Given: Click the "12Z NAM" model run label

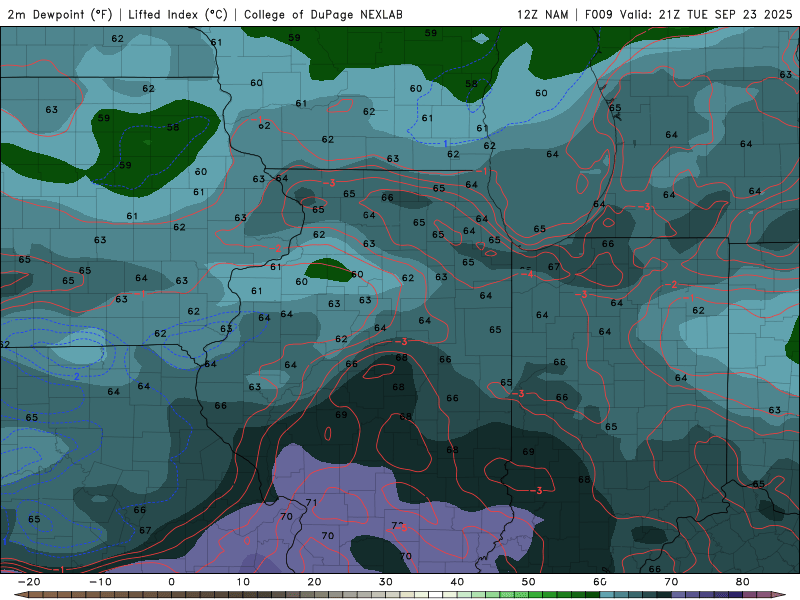Looking at the screenshot, I should pos(542,14).
